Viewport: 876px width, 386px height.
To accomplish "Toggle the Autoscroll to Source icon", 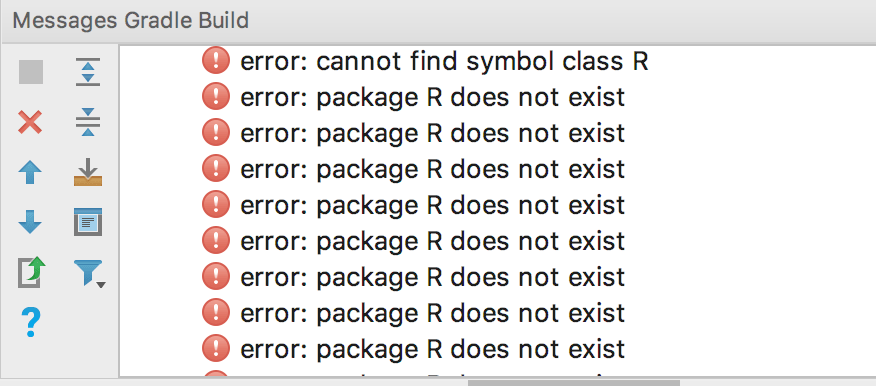I will click(88, 173).
